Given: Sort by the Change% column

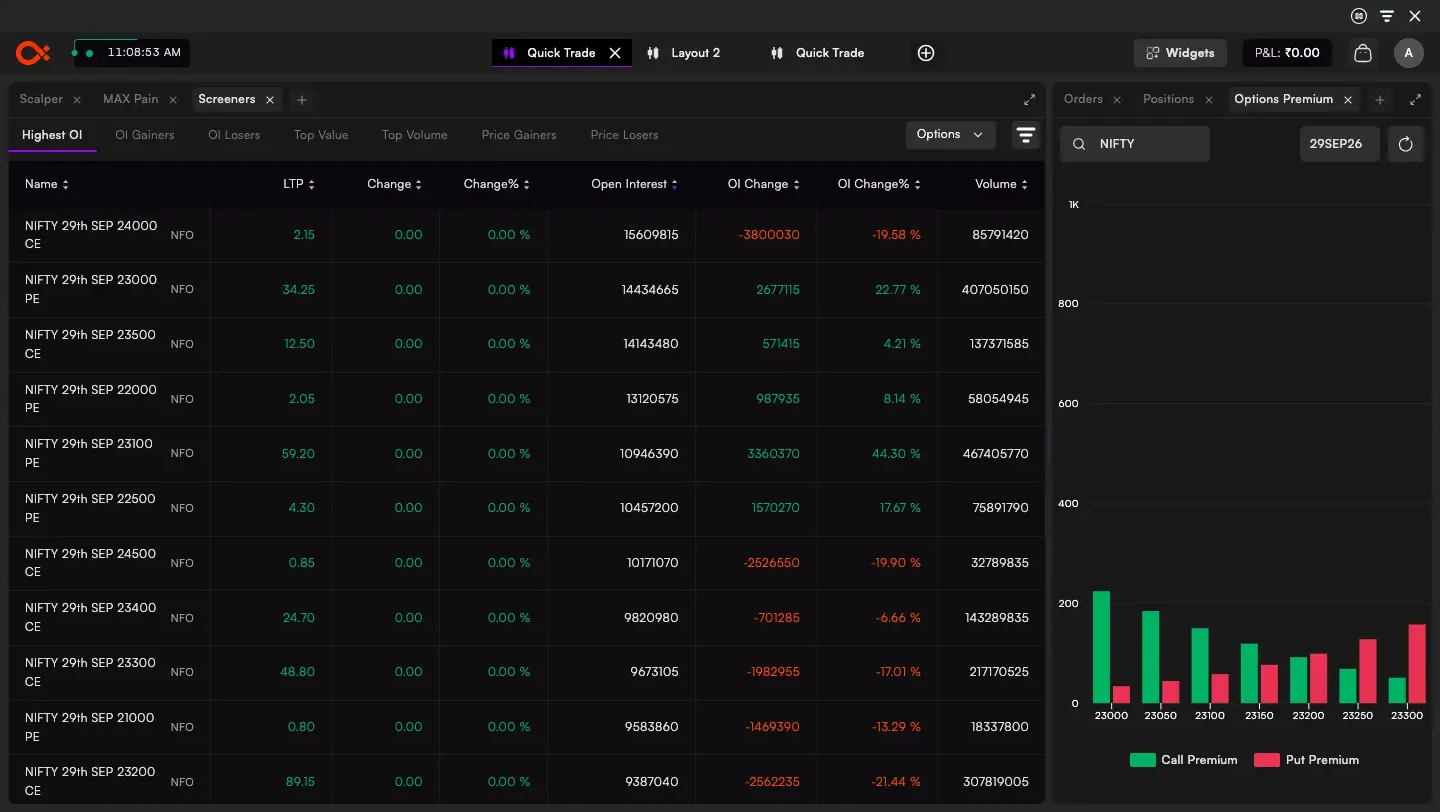Looking at the screenshot, I should click(x=497, y=184).
